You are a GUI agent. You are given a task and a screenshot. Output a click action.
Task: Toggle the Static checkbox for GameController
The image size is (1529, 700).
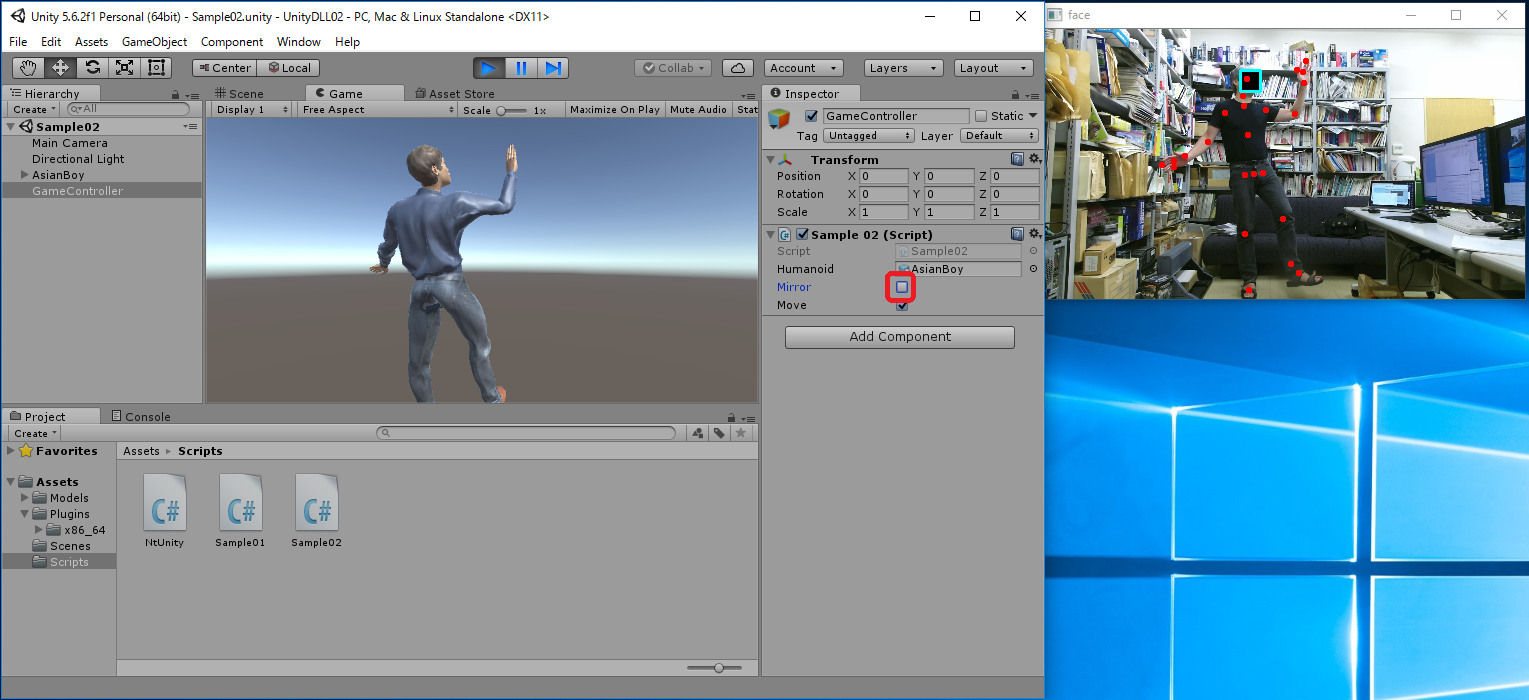coord(980,116)
